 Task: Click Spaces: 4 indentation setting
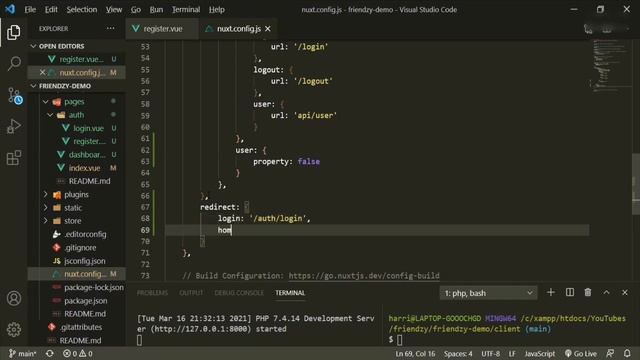[458, 353]
